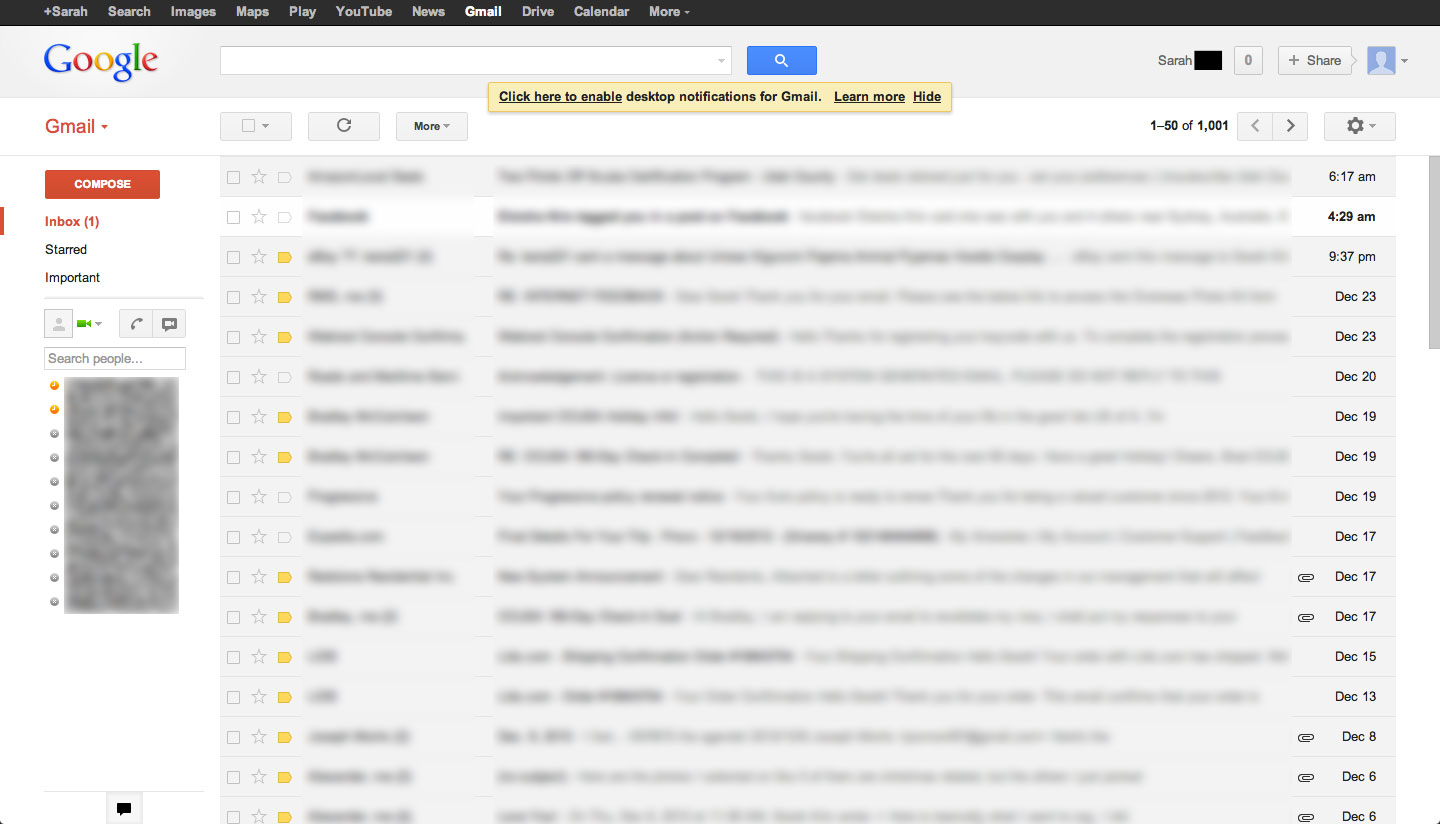The image size is (1440, 824).
Task: Click the Google logo
Action: point(100,60)
